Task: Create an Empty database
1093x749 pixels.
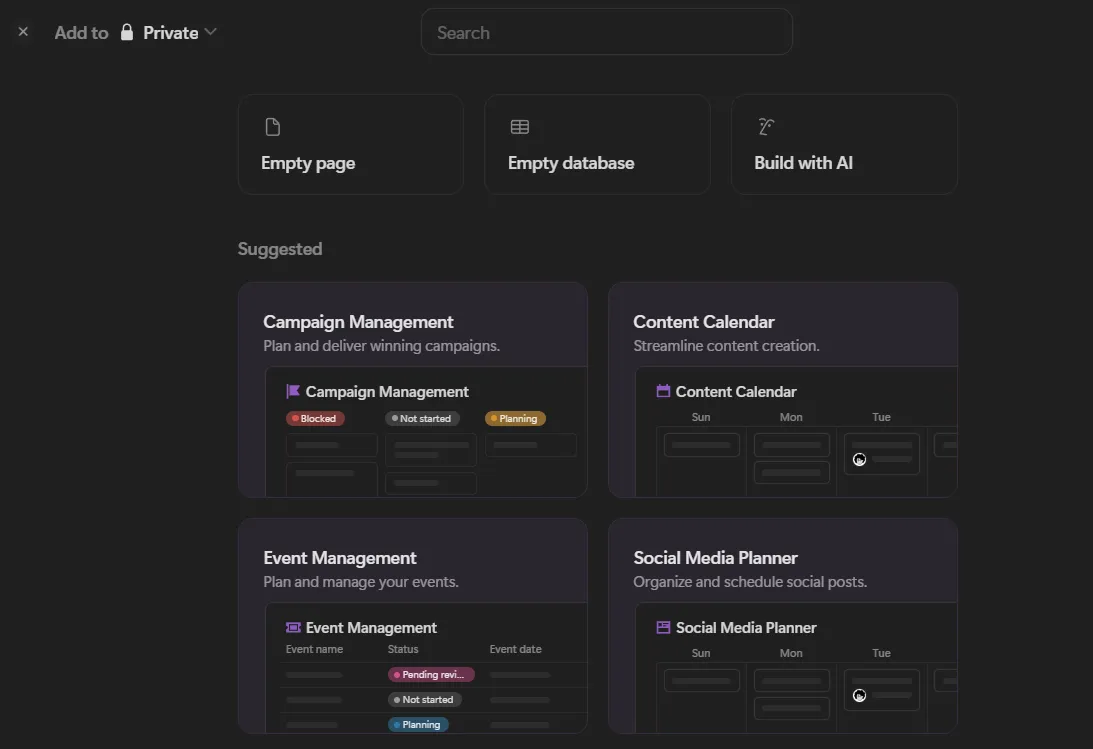Action: point(571,163)
